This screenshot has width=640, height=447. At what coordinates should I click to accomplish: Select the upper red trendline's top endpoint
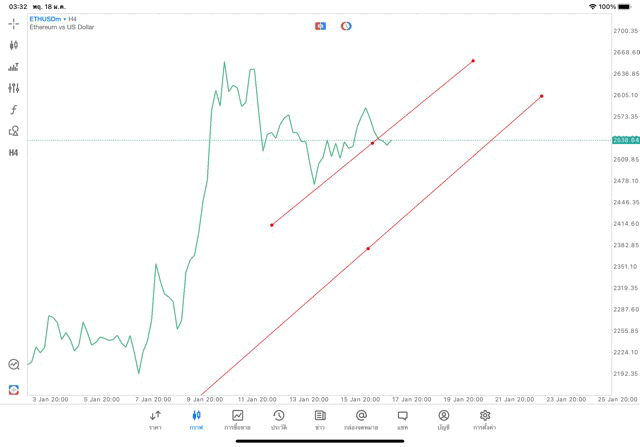coord(473,61)
